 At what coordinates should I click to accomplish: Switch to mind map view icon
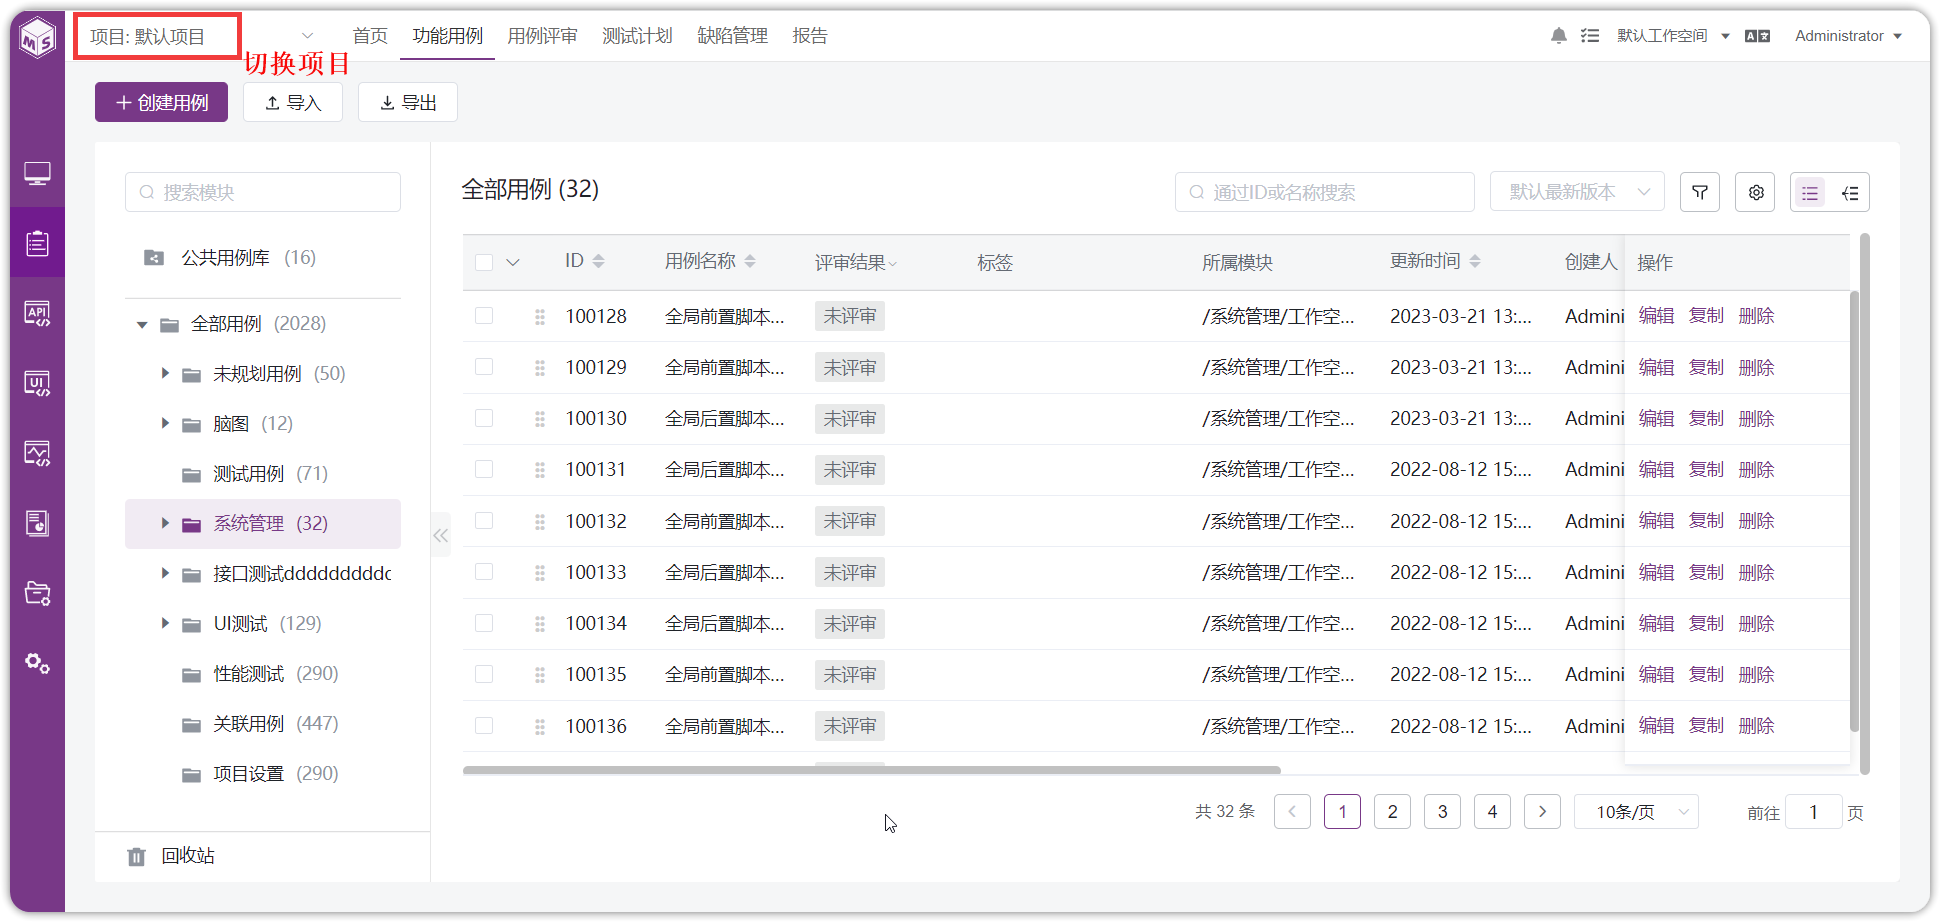[1850, 192]
